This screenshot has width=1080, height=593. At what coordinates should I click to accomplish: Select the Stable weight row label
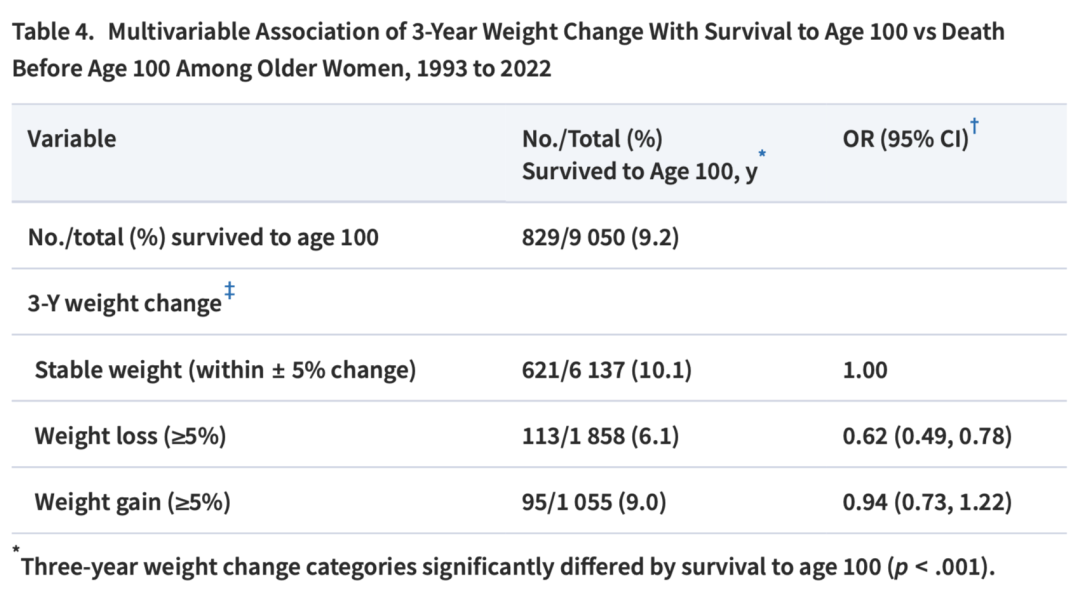click(x=224, y=370)
